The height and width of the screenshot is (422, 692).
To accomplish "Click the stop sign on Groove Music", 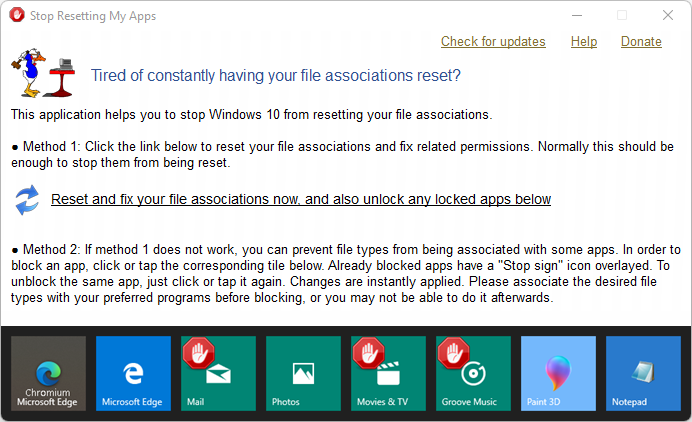I will pos(454,353).
